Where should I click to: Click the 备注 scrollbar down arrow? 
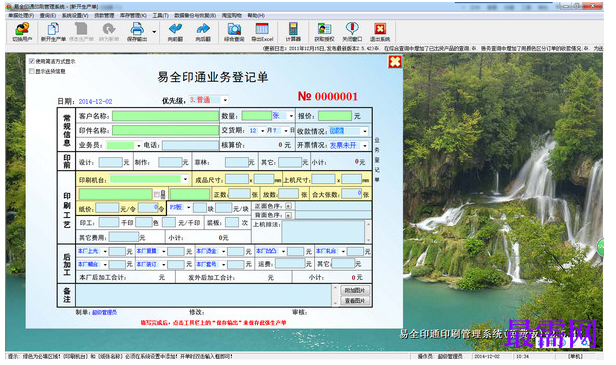click(335, 303)
